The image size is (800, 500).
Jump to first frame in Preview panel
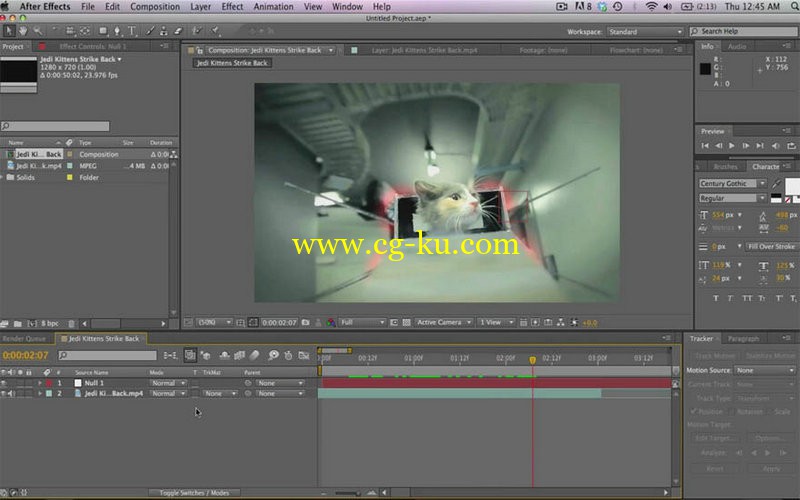pos(705,146)
